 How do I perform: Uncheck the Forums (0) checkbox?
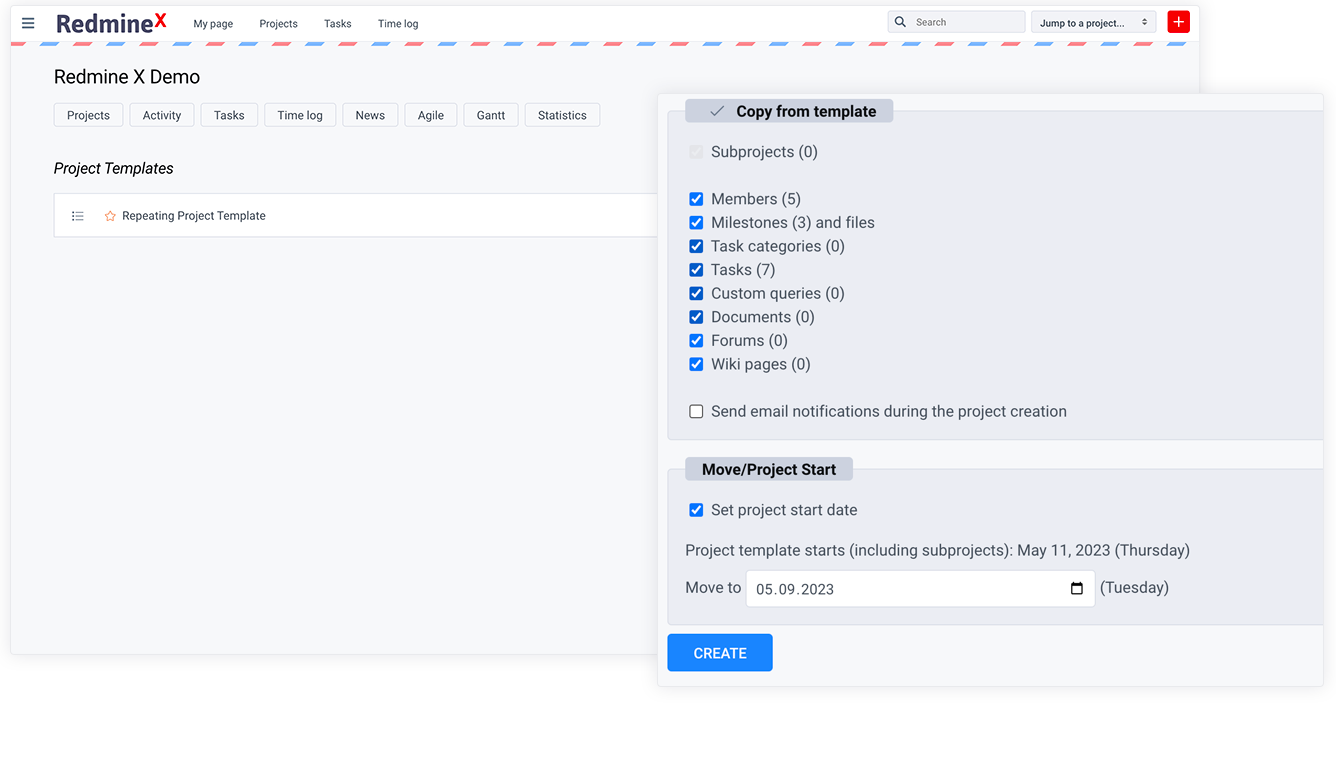point(696,341)
